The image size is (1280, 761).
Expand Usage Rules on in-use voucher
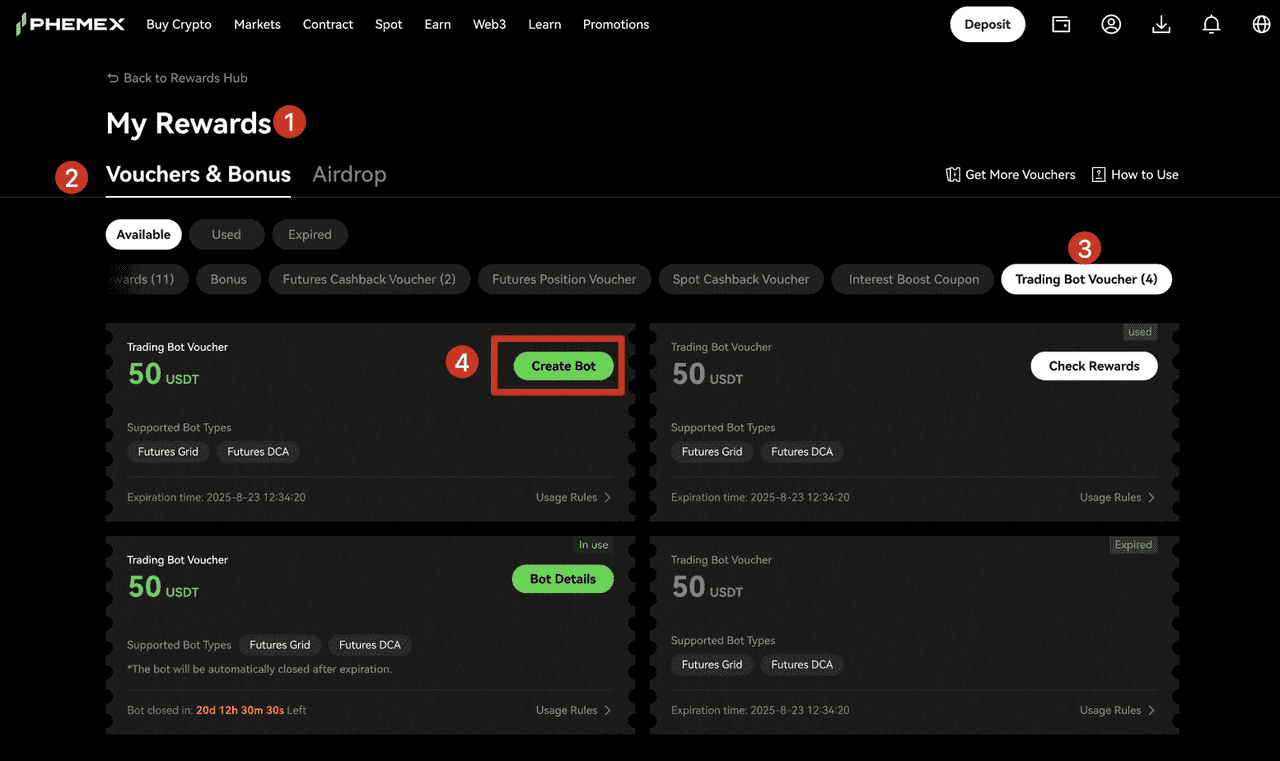[x=573, y=710]
